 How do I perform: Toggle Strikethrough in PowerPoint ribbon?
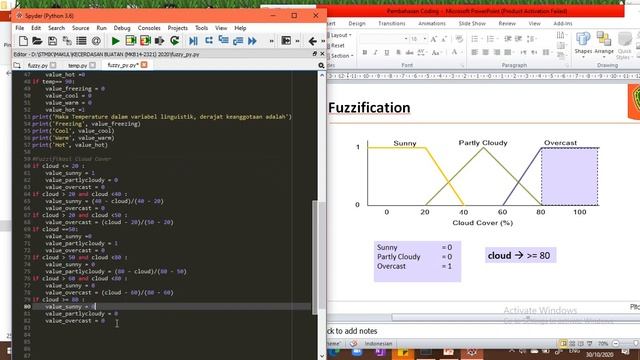[409, 52]
